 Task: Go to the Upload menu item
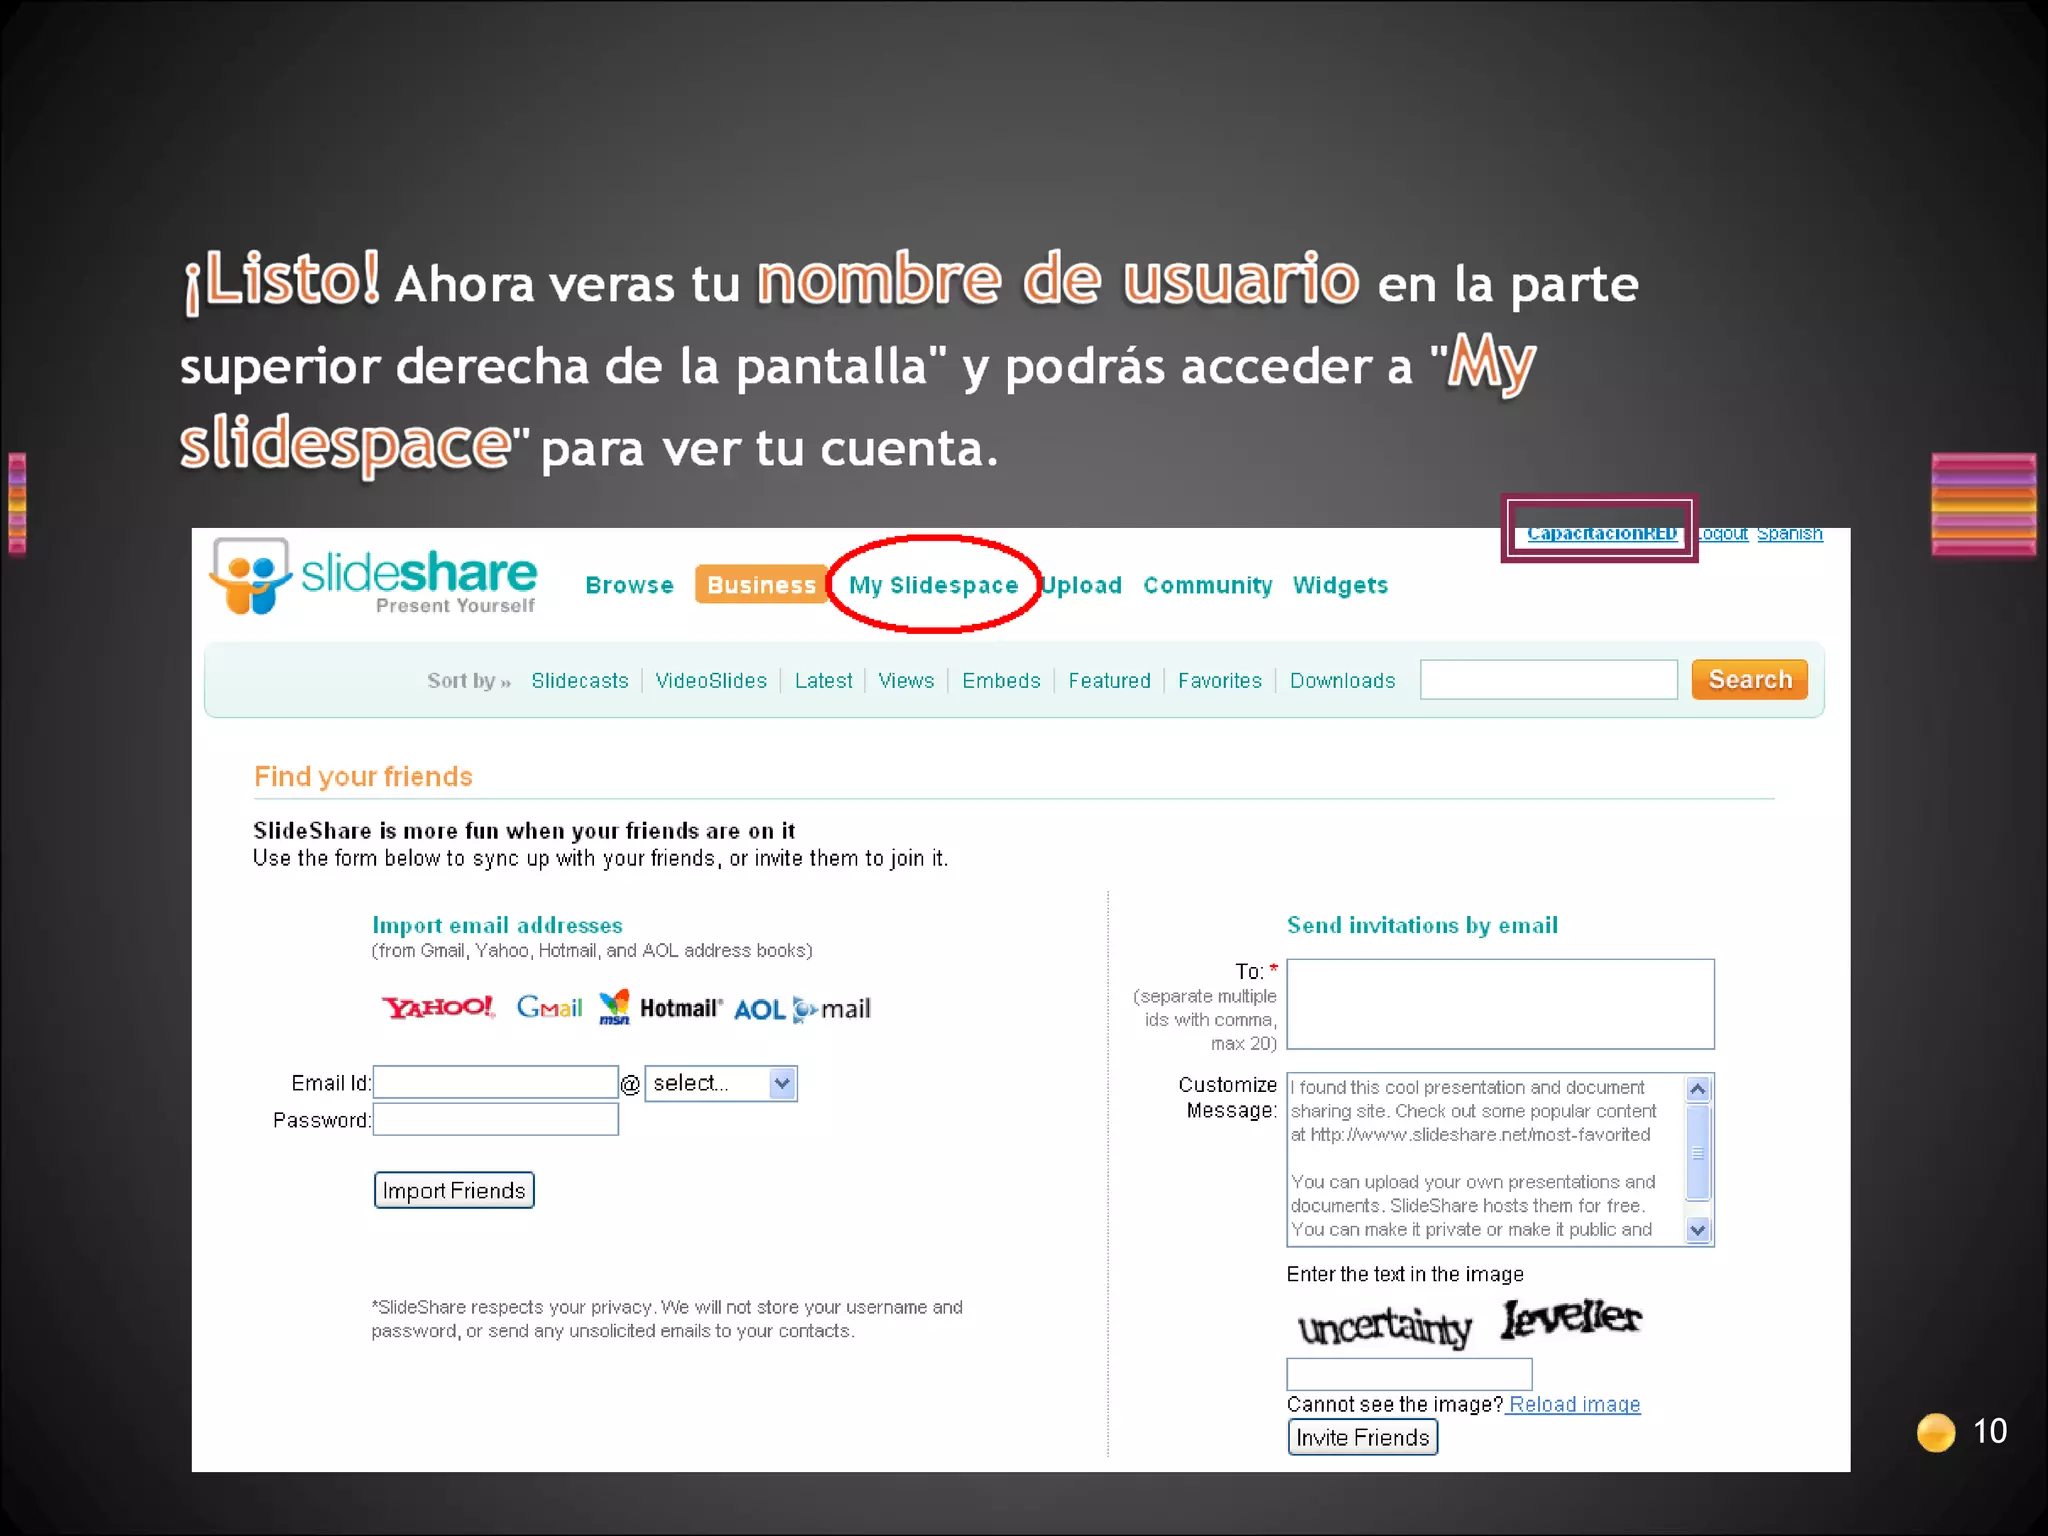click(1081, 586)
